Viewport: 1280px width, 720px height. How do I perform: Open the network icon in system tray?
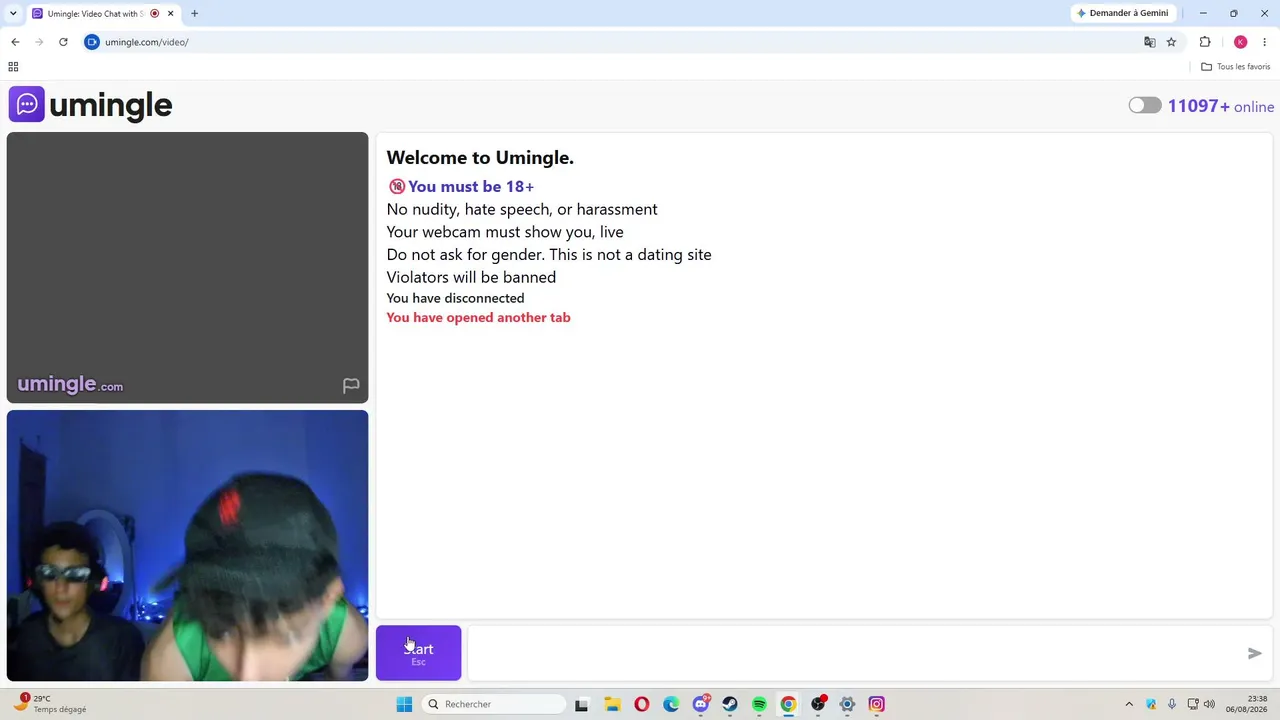click(1192, 704)
